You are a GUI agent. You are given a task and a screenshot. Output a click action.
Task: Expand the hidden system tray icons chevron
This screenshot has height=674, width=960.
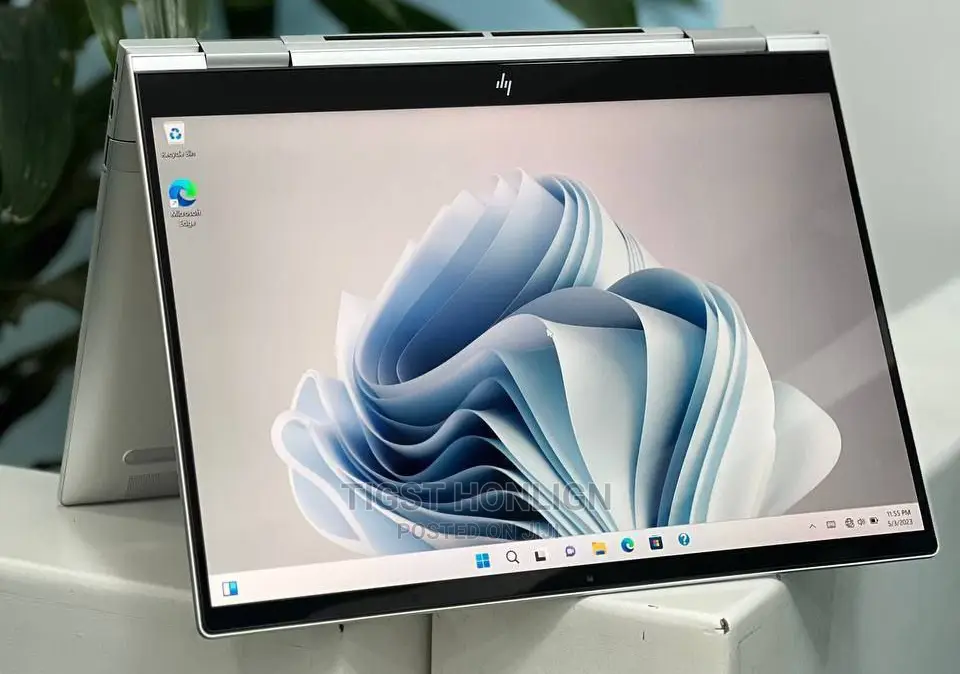812,525
